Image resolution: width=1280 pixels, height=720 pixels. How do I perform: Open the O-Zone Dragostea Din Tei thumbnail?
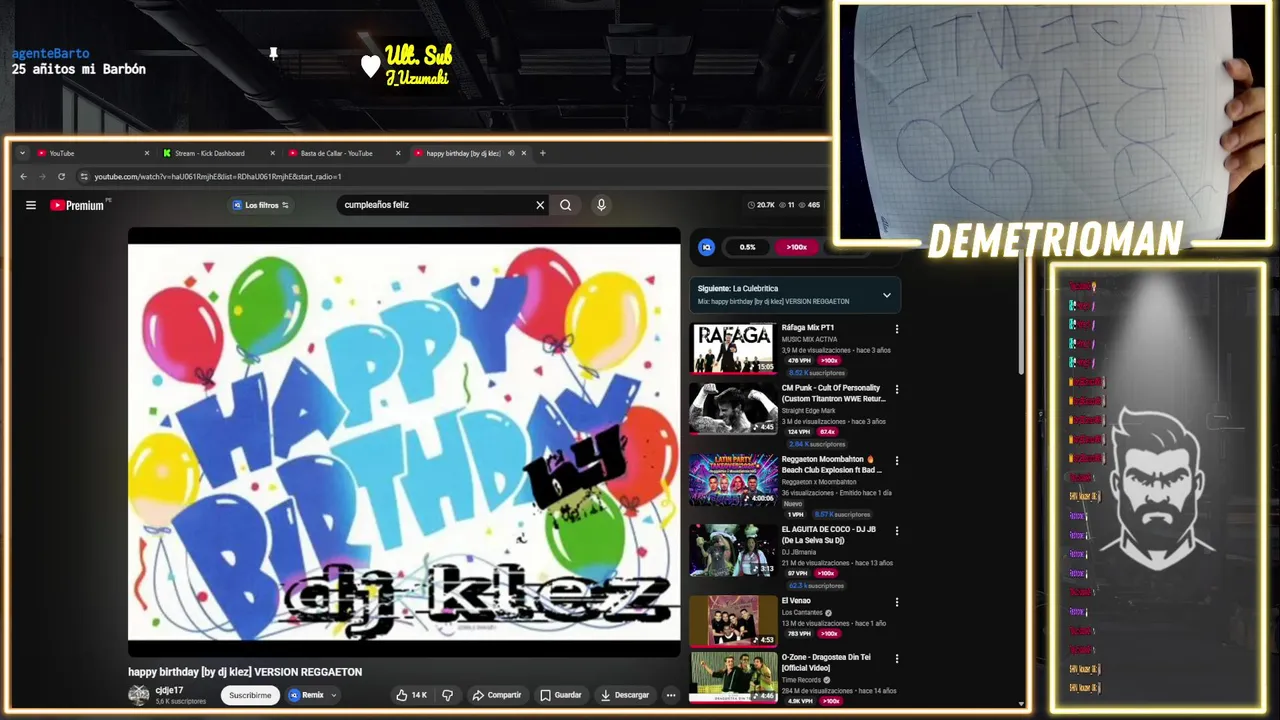(x=733, y=677)
